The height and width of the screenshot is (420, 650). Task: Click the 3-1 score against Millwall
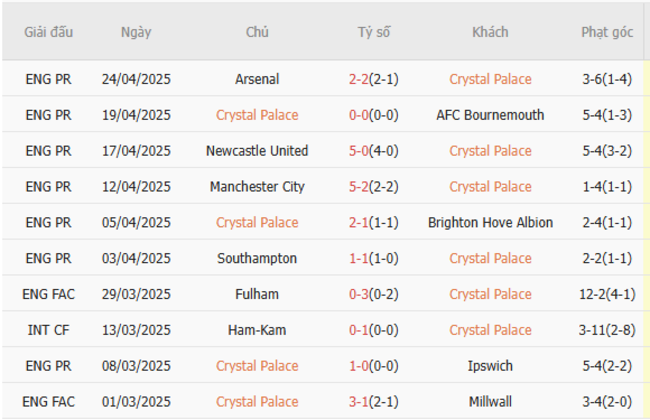(360, 402)
